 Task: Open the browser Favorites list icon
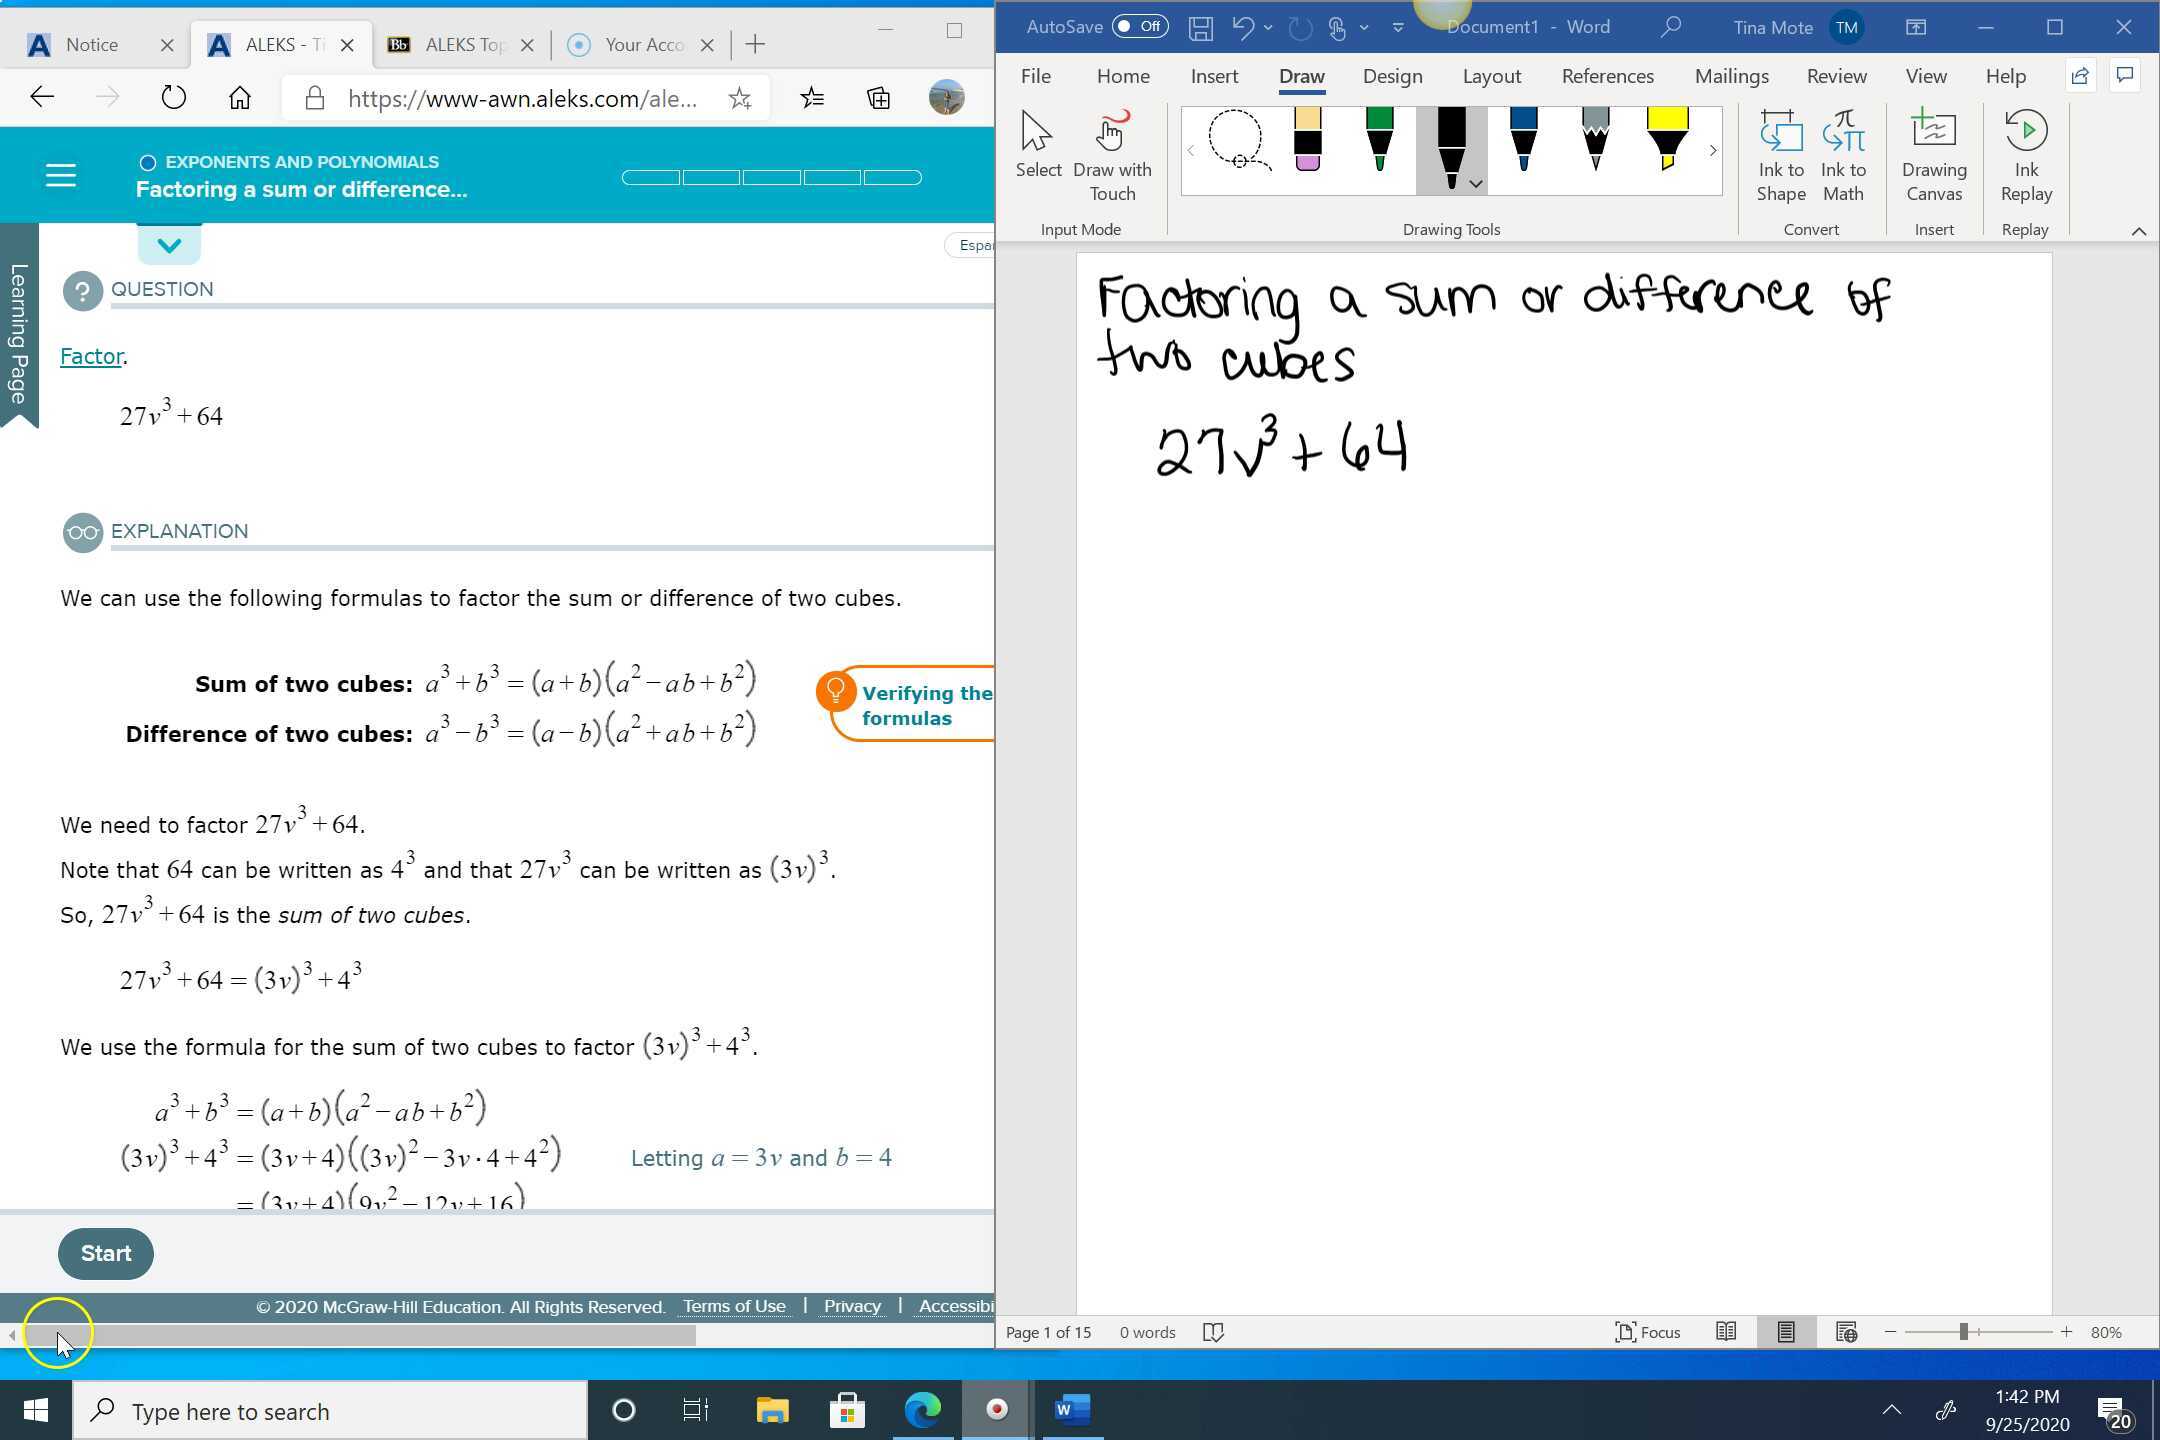pos(812,97)
